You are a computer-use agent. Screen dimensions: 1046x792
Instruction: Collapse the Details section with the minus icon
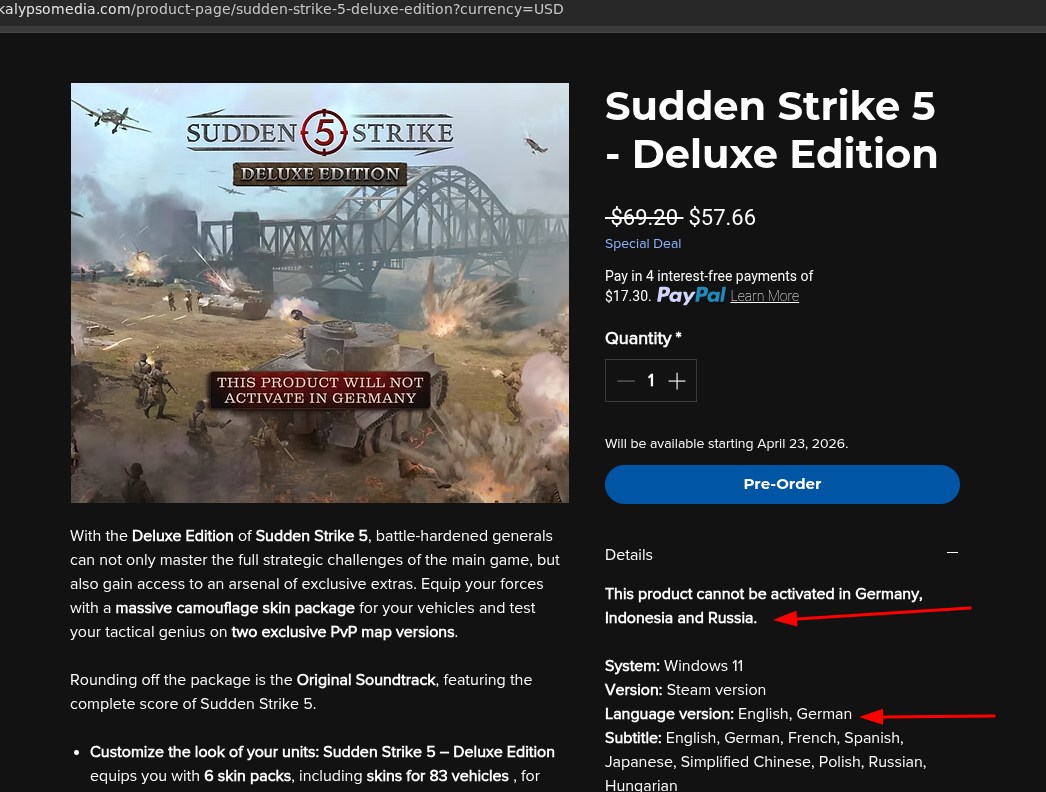[x=952, y=552]
